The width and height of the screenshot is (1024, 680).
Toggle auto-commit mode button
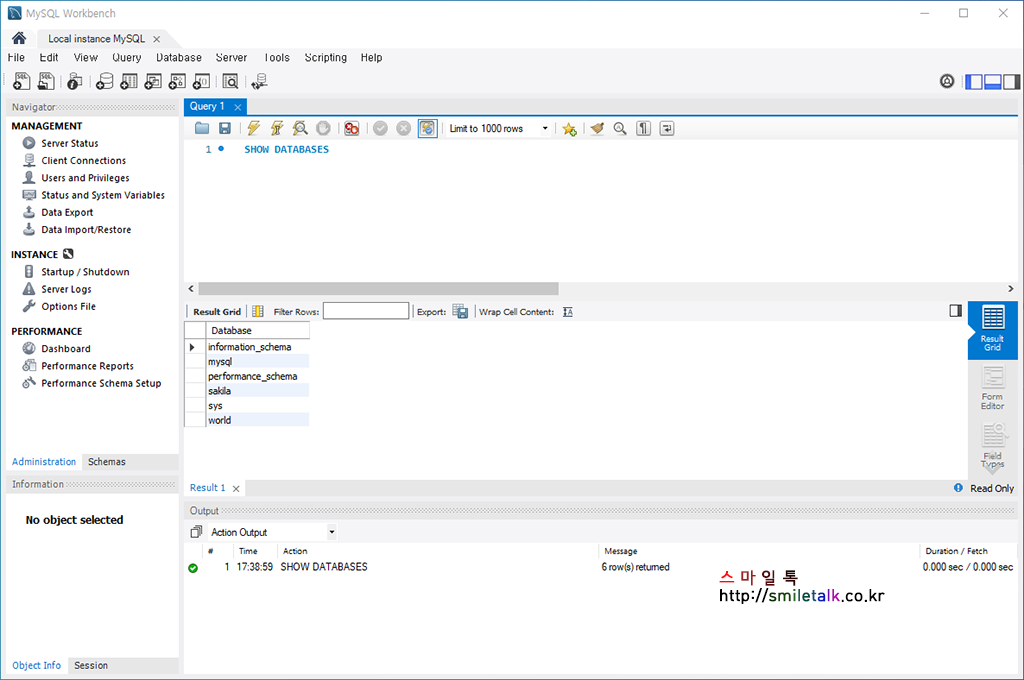pyautogui.click(x=427, y=129)
